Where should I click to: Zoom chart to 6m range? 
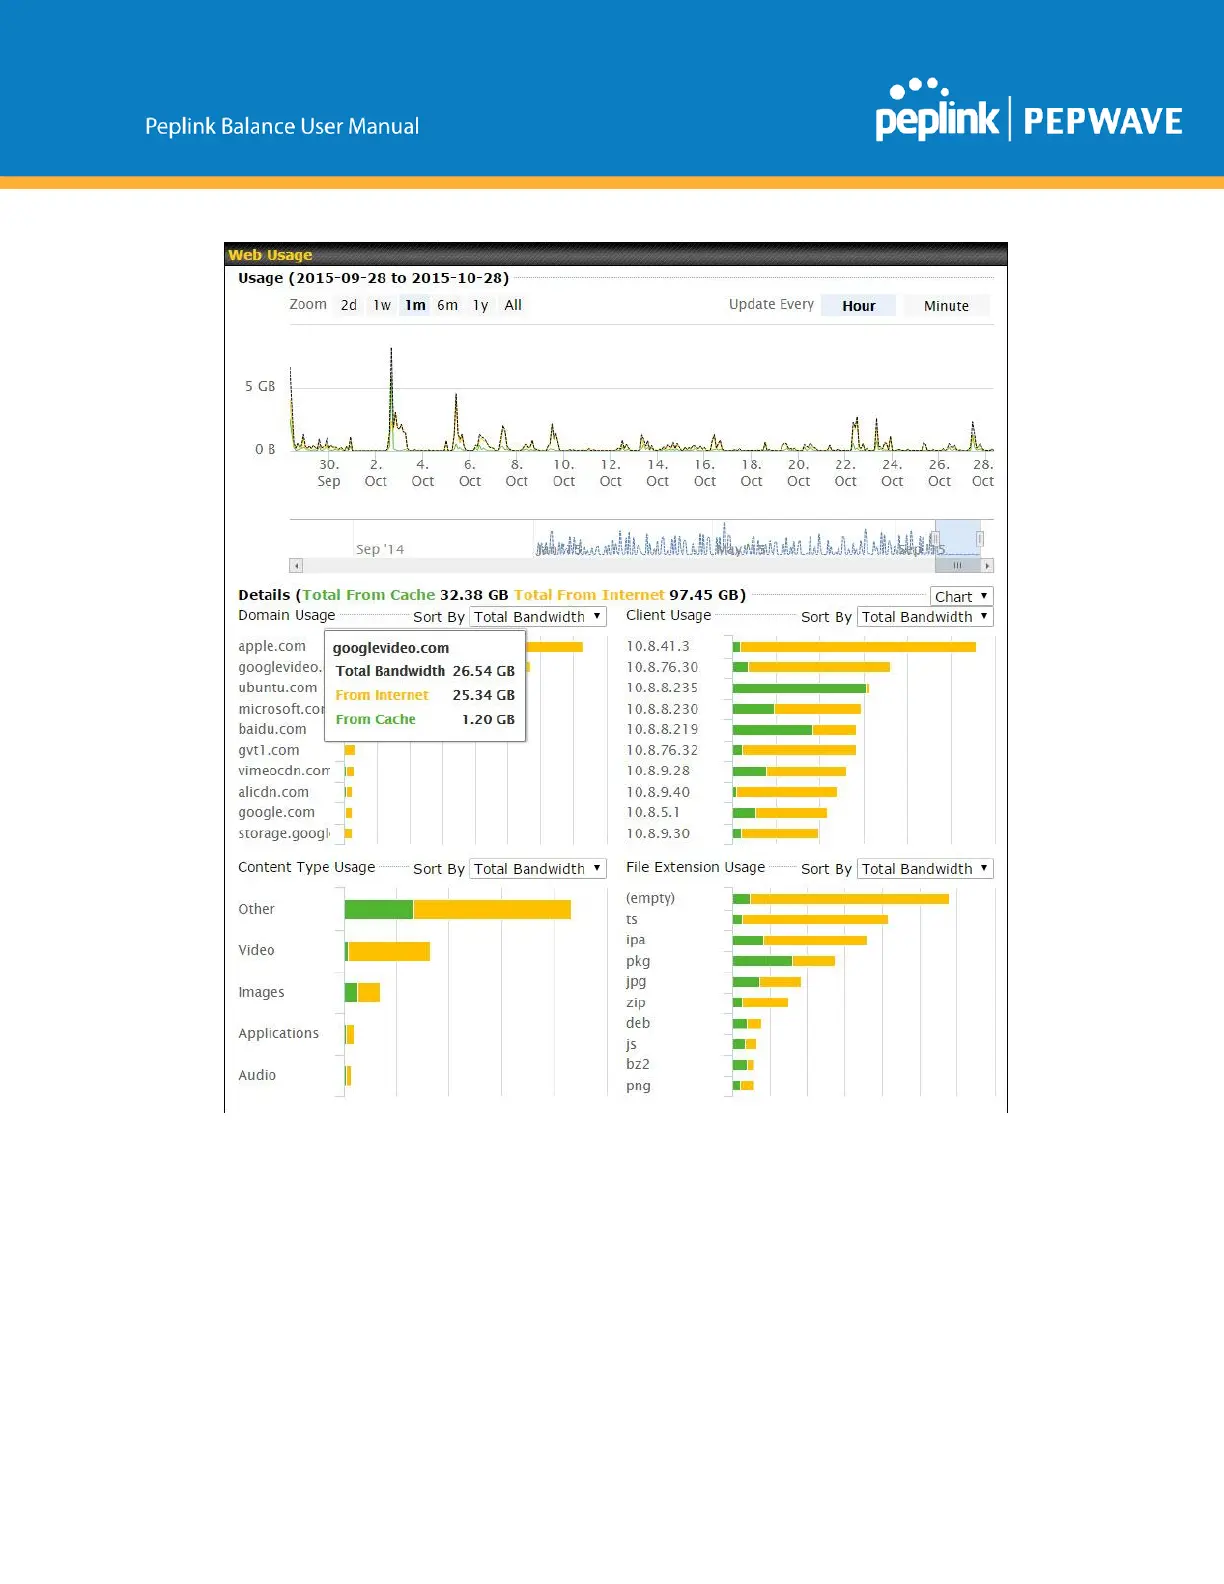point(447,305)
